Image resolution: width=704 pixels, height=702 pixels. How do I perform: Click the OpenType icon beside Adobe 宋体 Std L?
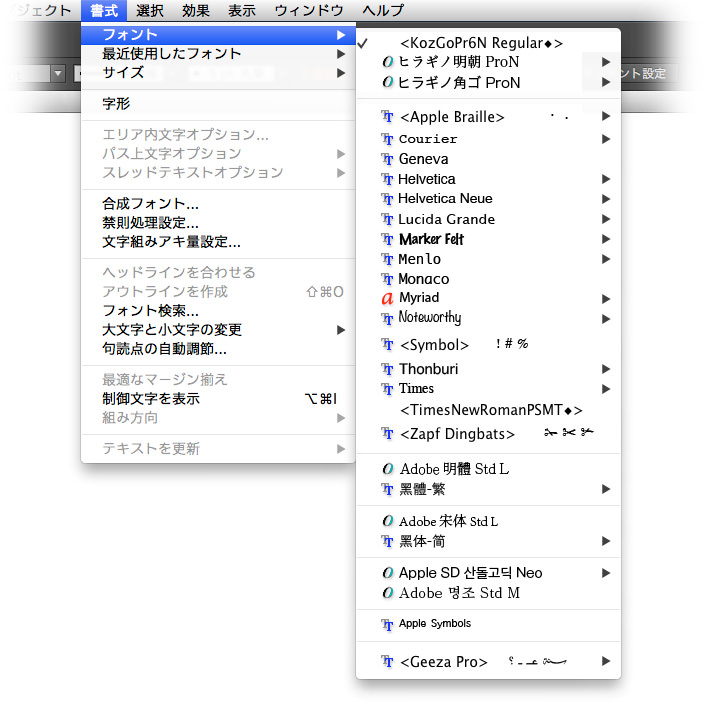[387, 521]
